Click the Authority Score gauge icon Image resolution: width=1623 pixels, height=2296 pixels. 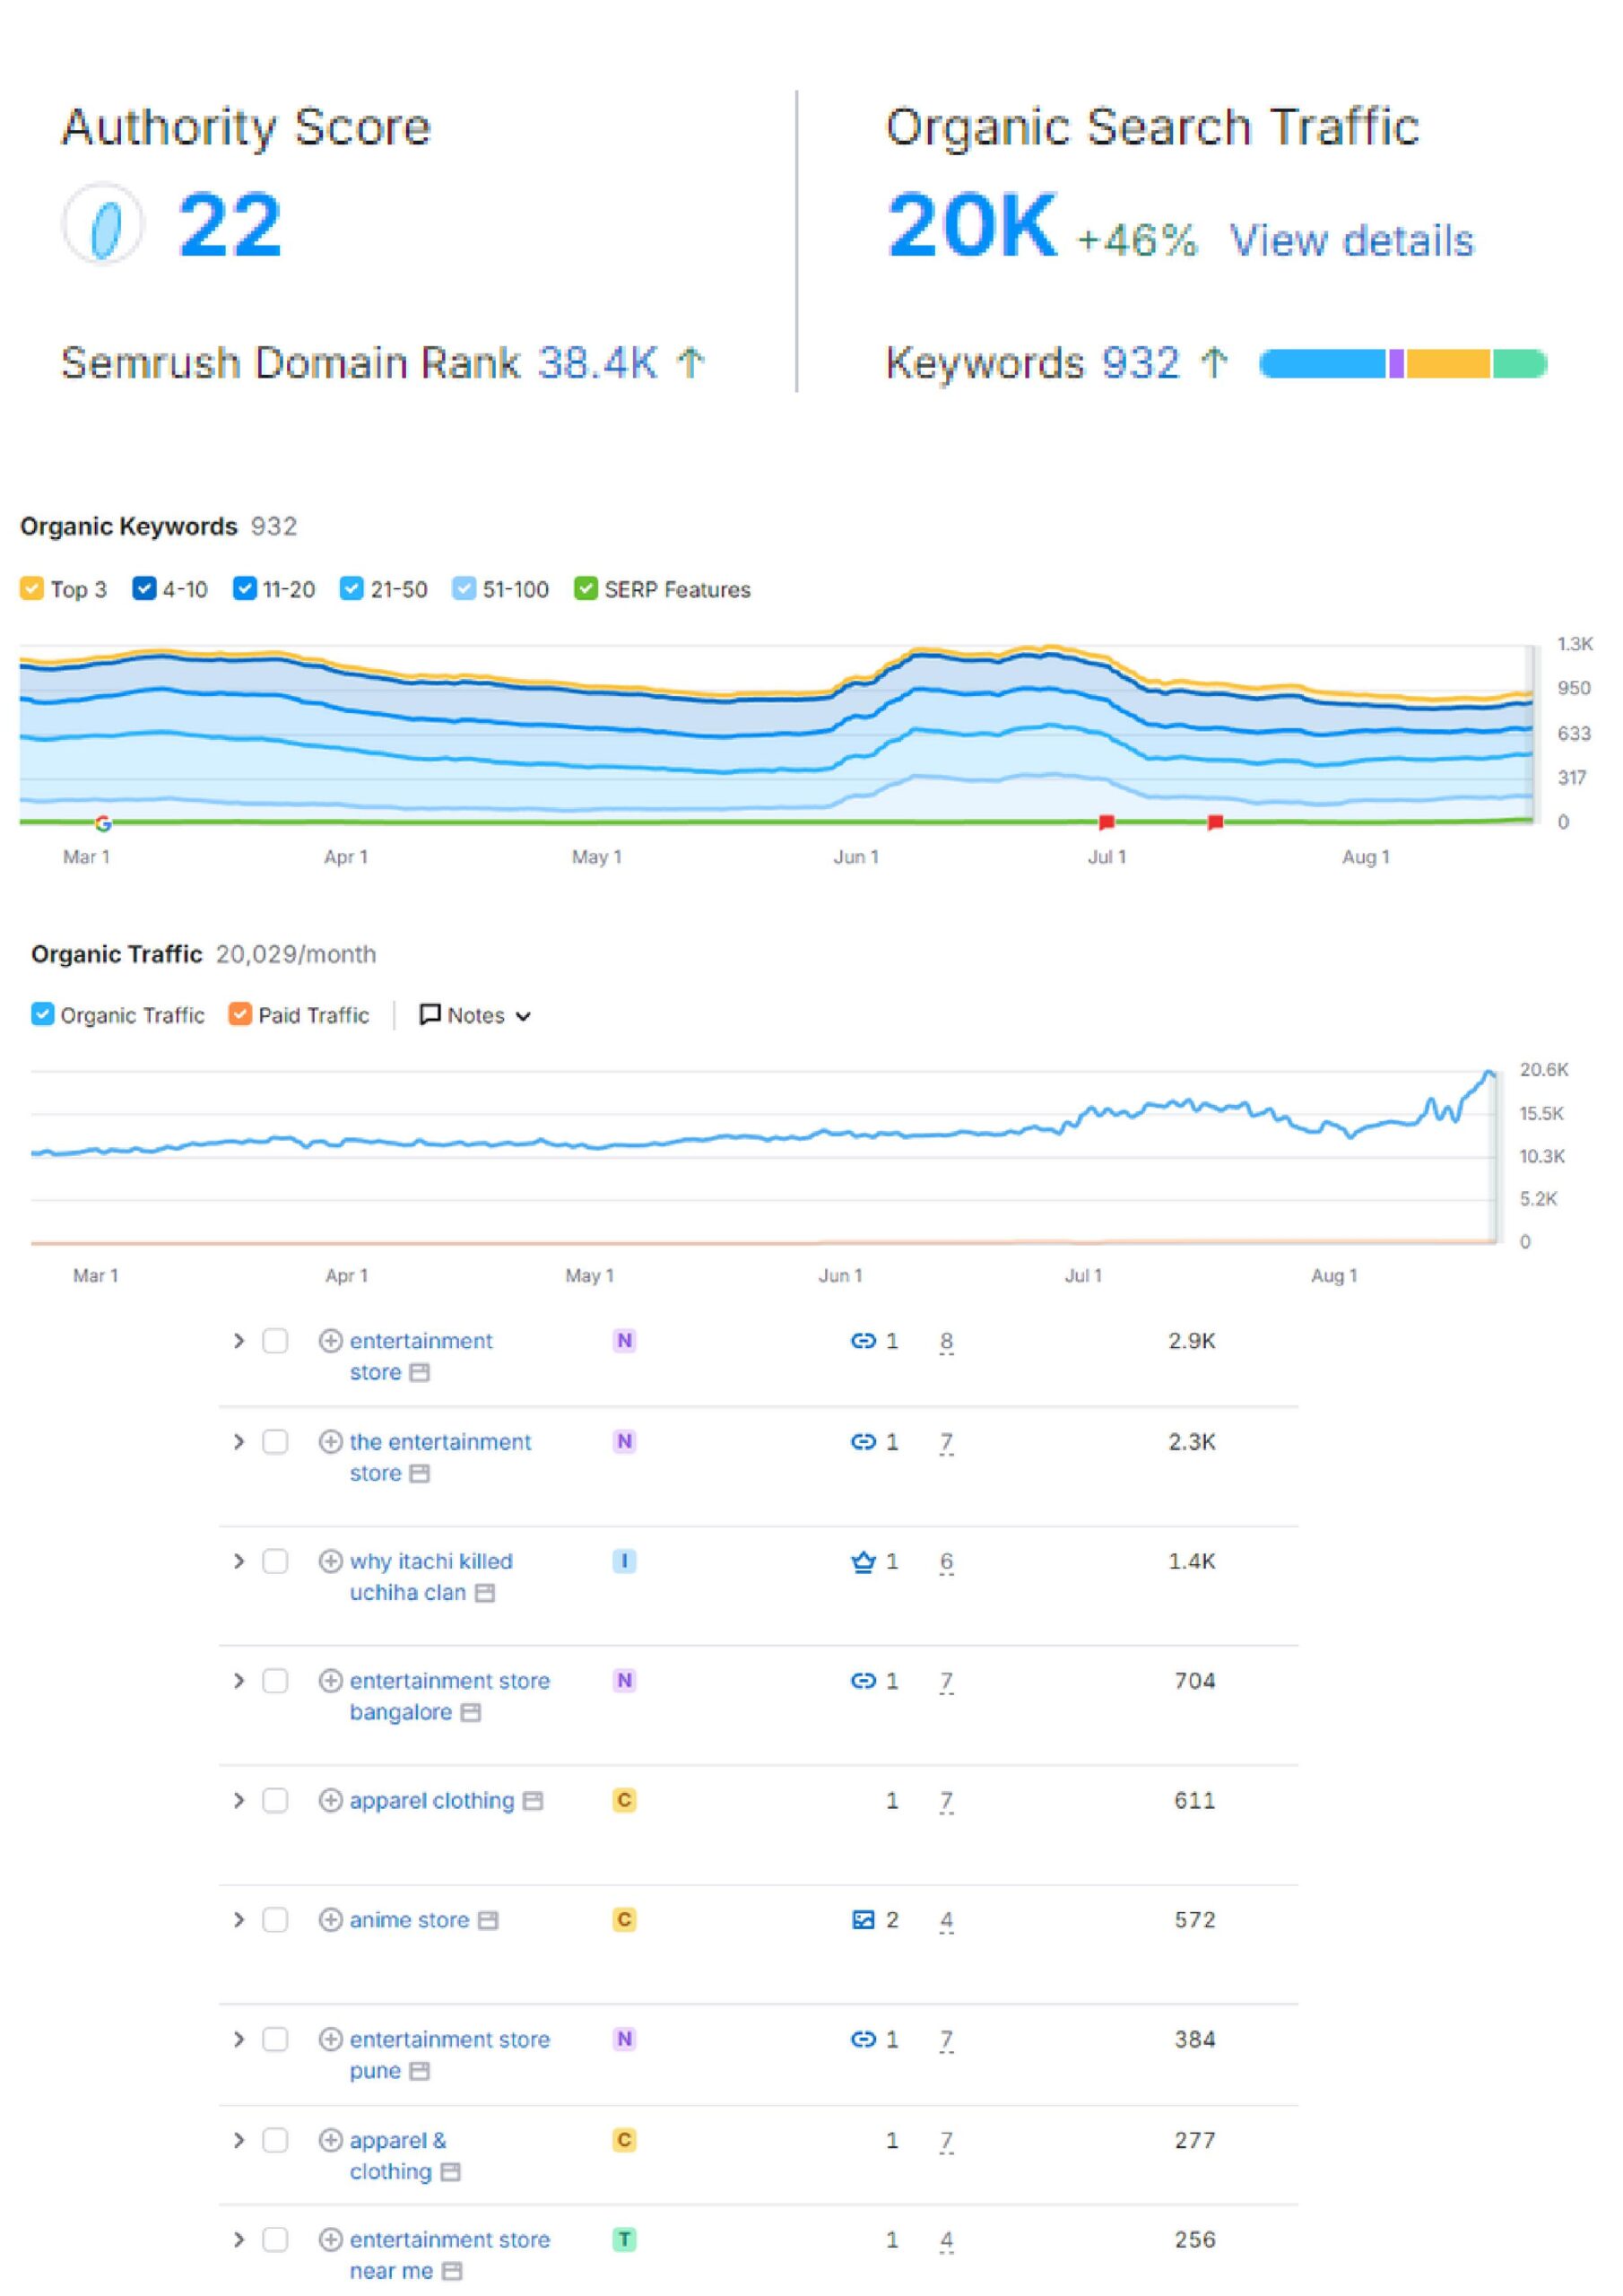point(103,223)
